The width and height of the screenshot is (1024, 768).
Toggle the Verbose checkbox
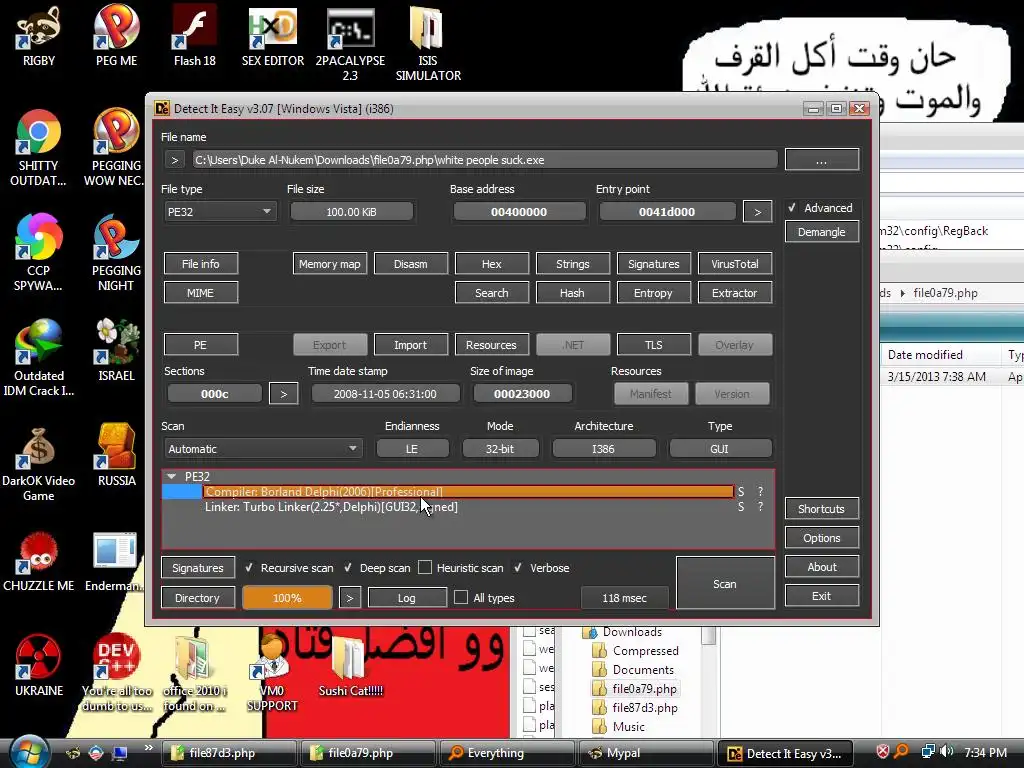[517, 568]
